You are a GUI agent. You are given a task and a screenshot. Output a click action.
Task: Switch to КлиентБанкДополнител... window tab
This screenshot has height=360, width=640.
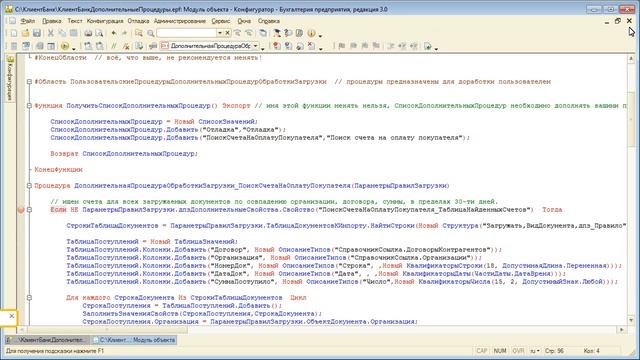point(47,340)
